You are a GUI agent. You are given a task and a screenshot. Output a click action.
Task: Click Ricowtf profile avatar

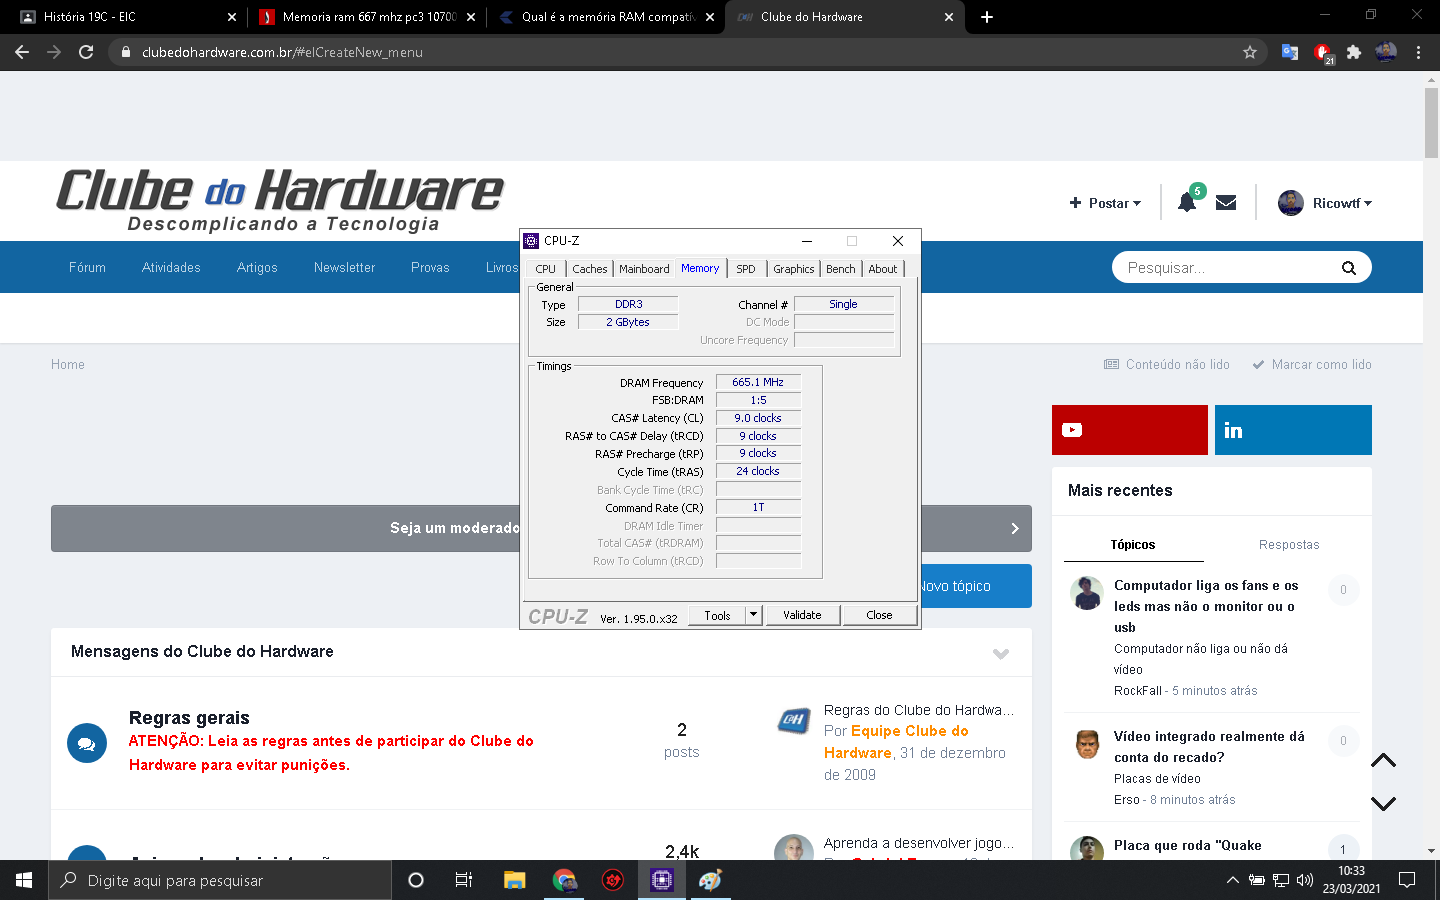(x=1290, y=203)
